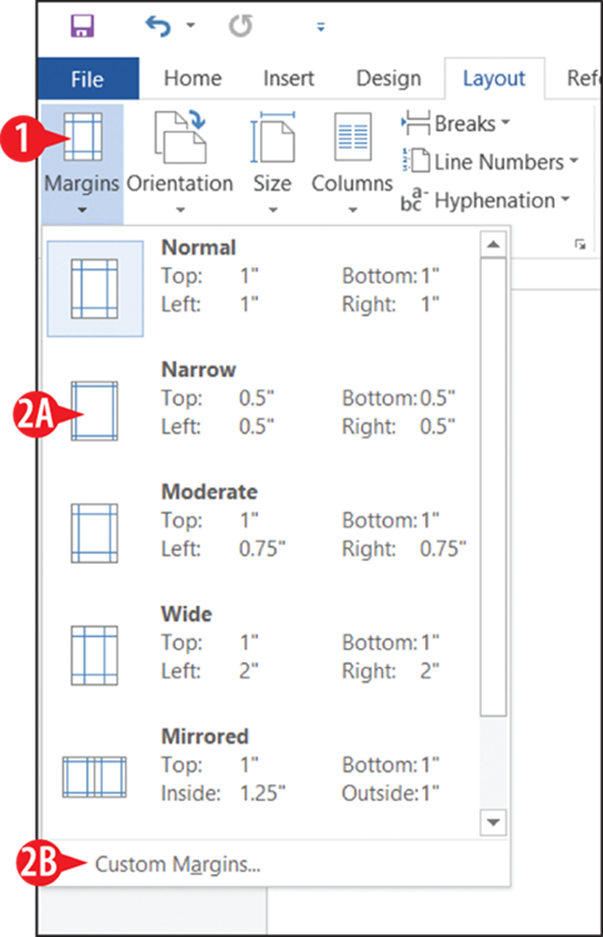Open the Line Numbers dropdown

click(x=491, y=161)
